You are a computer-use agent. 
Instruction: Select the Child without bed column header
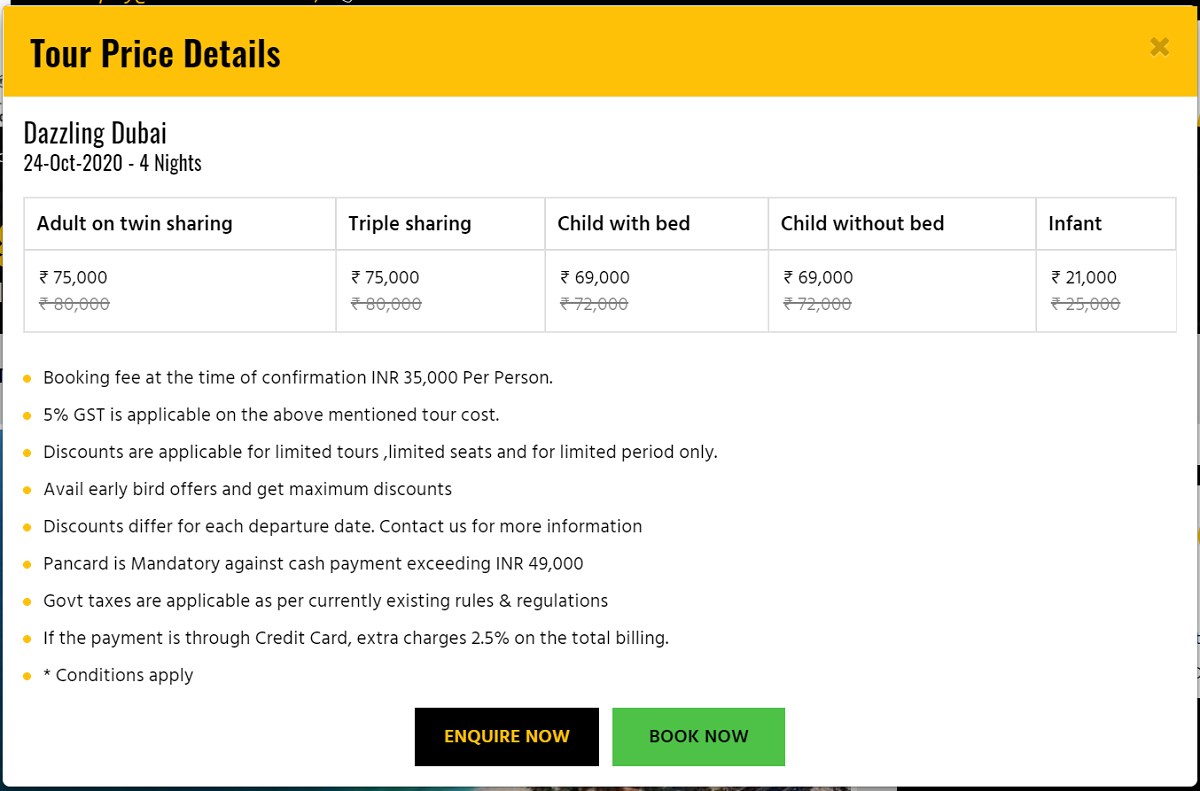click(862, 223)
